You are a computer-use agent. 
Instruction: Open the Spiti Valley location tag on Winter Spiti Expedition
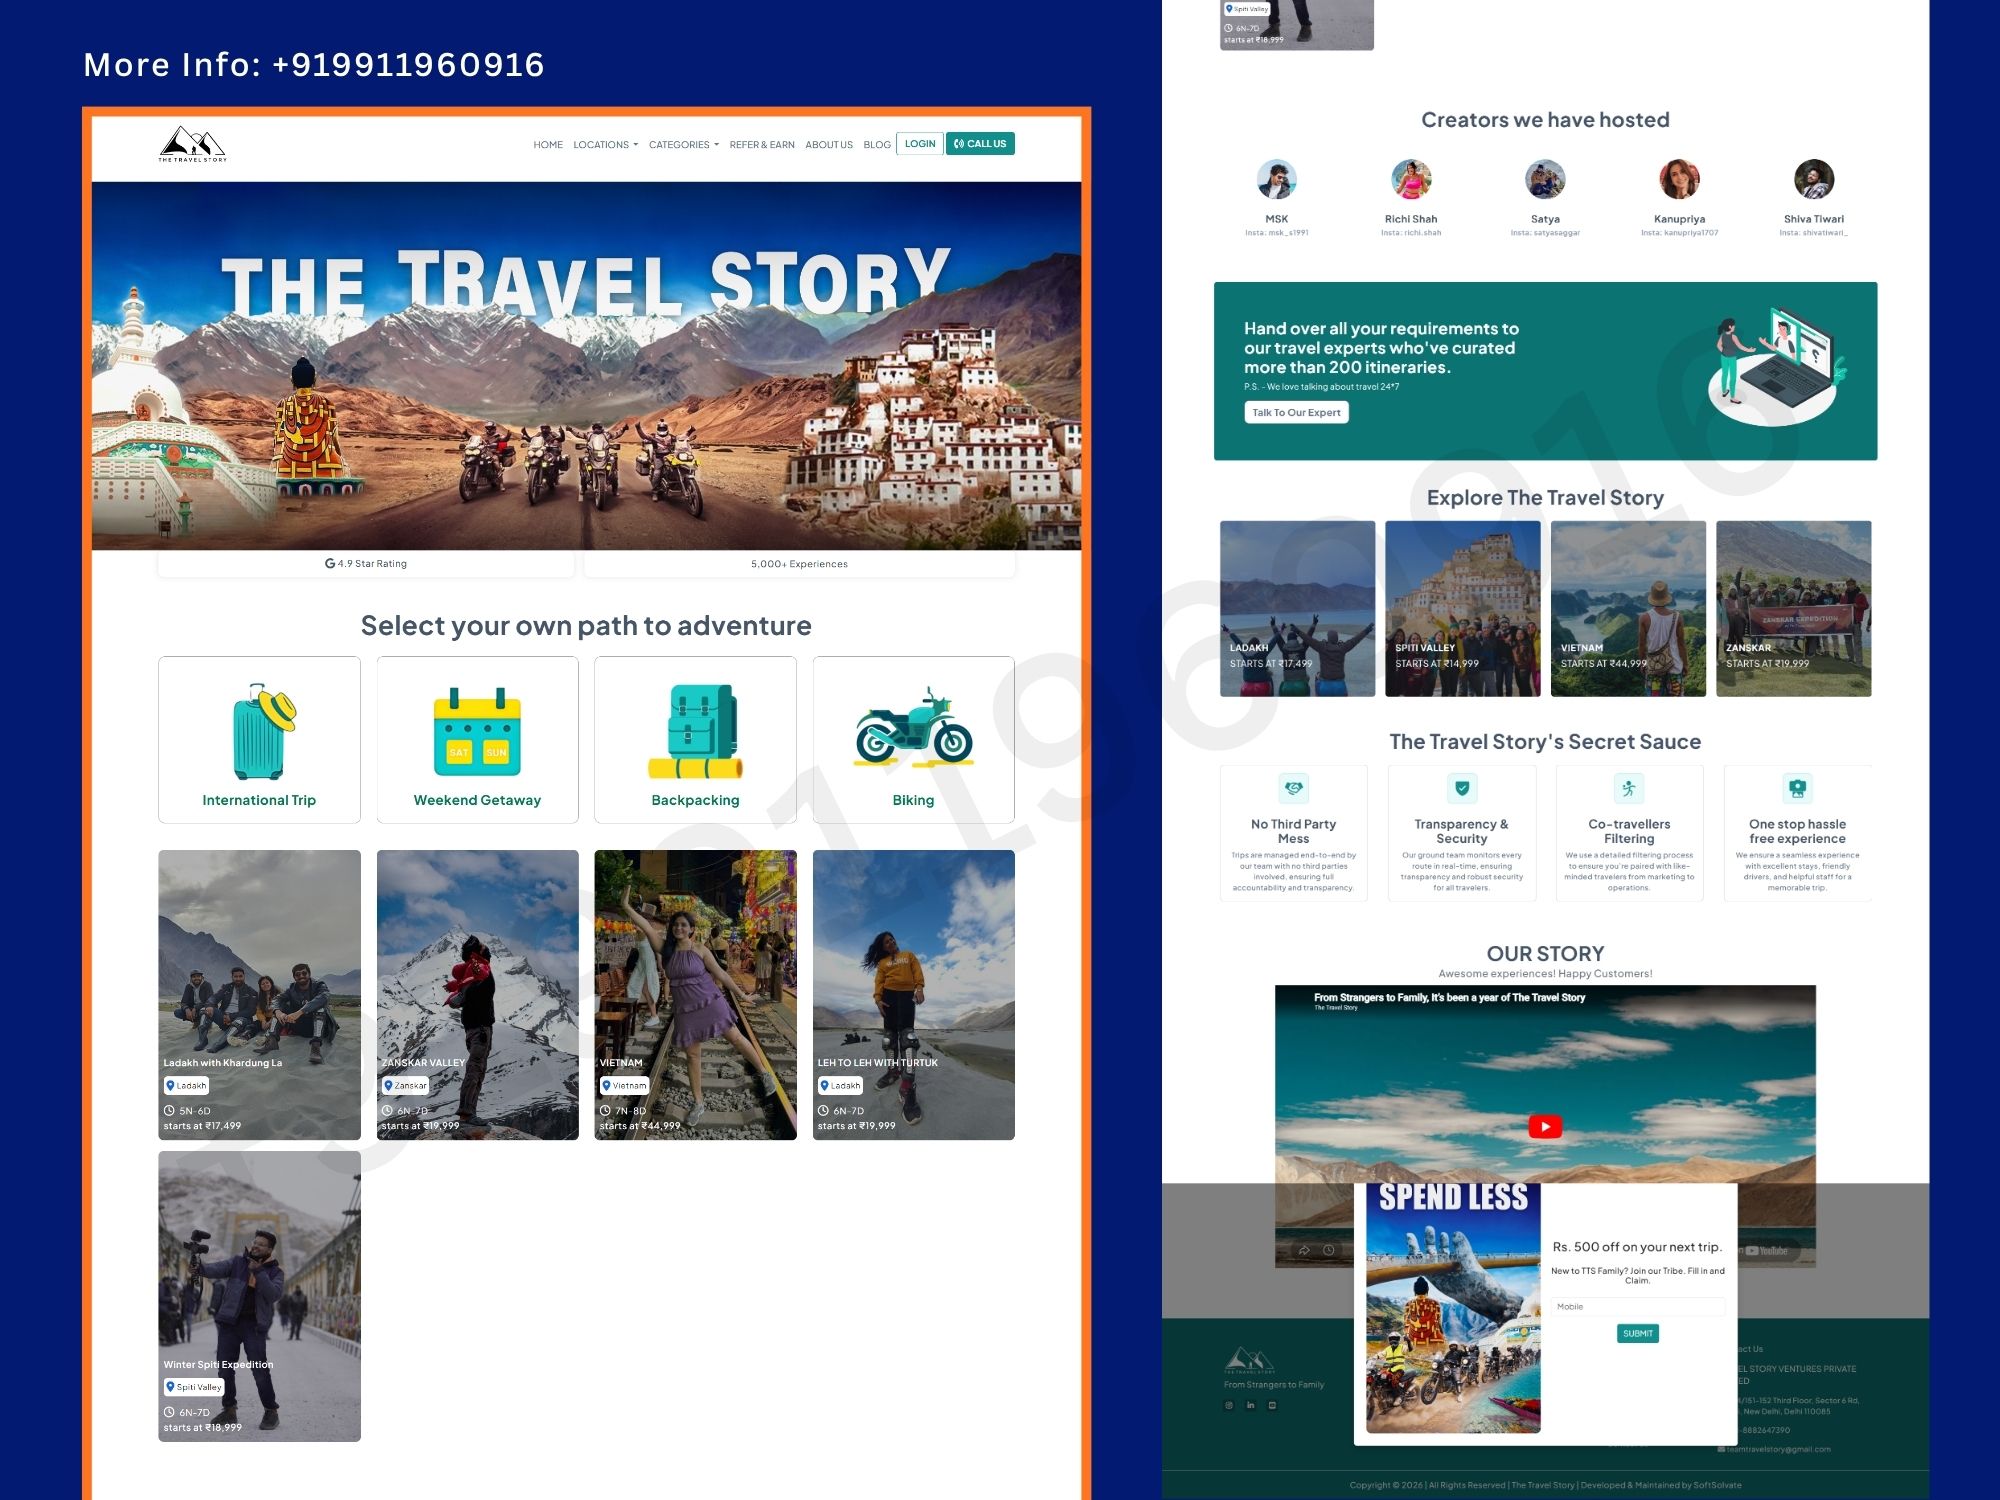(x=196, y=1387)
